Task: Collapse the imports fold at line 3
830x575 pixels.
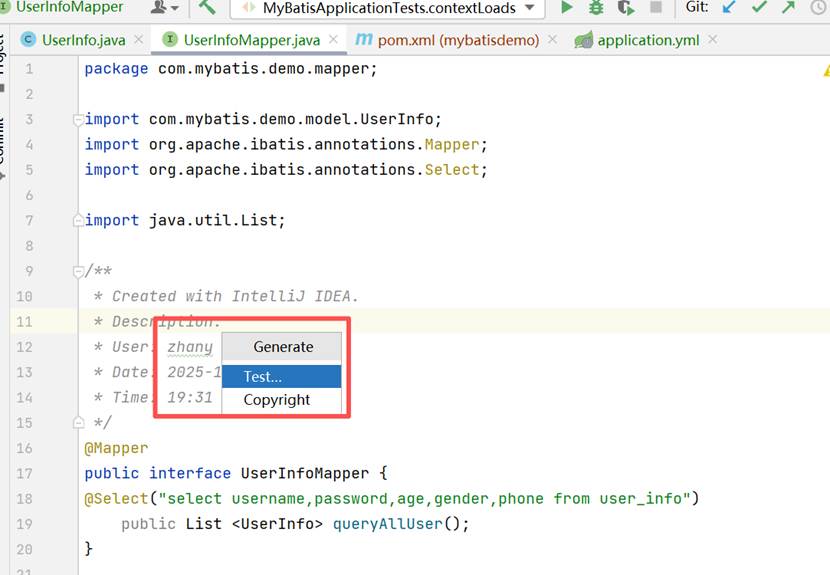Action: tap(78, 120)
